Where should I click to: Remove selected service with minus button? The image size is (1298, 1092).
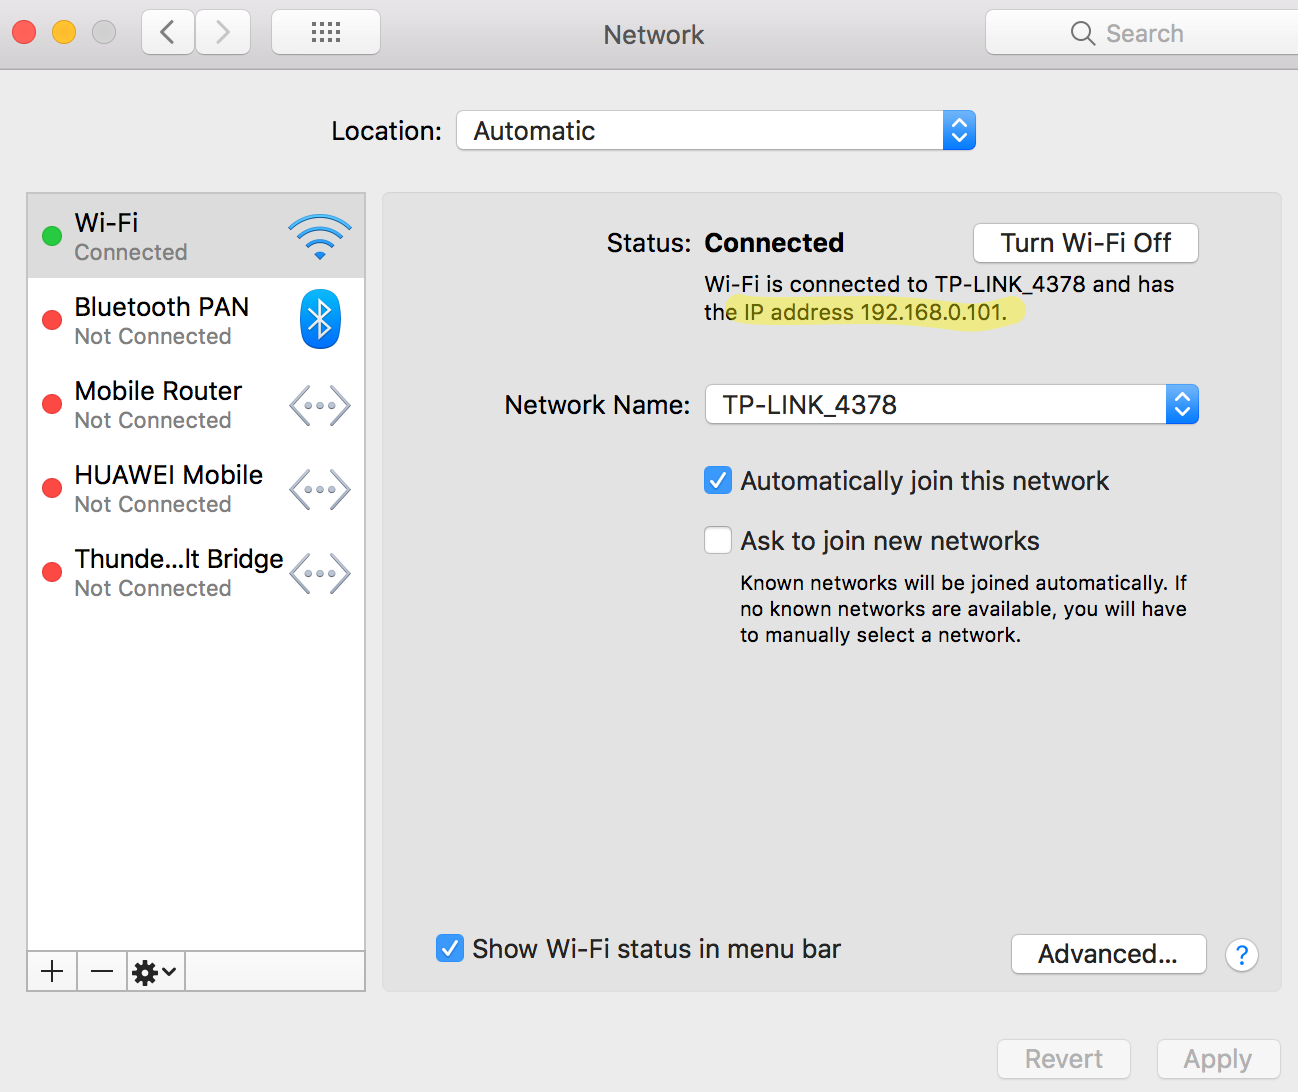coord(102,971)
